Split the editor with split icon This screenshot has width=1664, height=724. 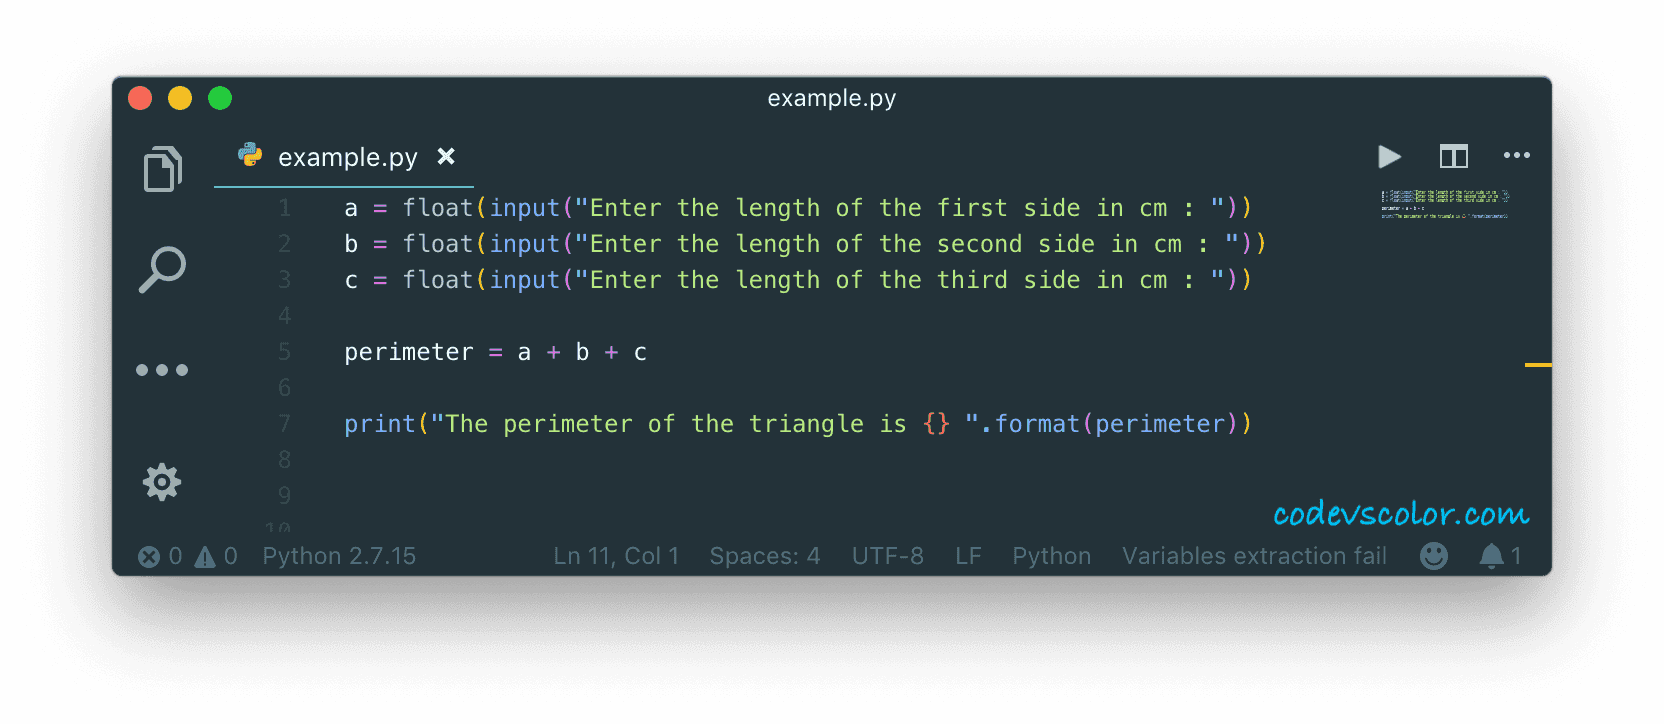(1453, 156)
